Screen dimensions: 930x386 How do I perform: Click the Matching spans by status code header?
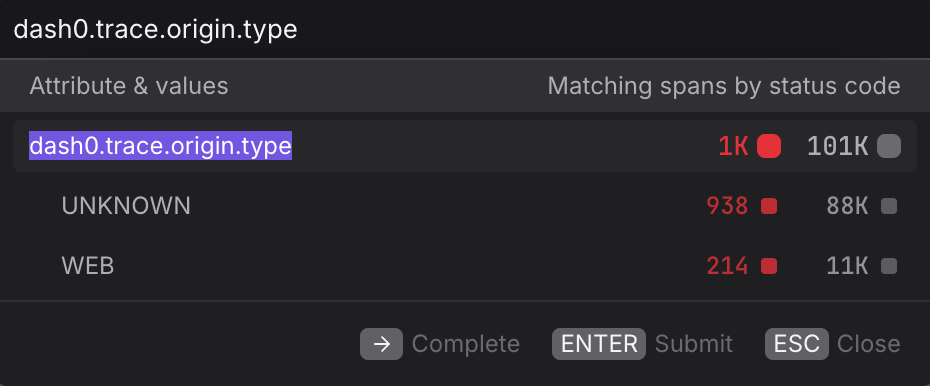tap(724, 86)
